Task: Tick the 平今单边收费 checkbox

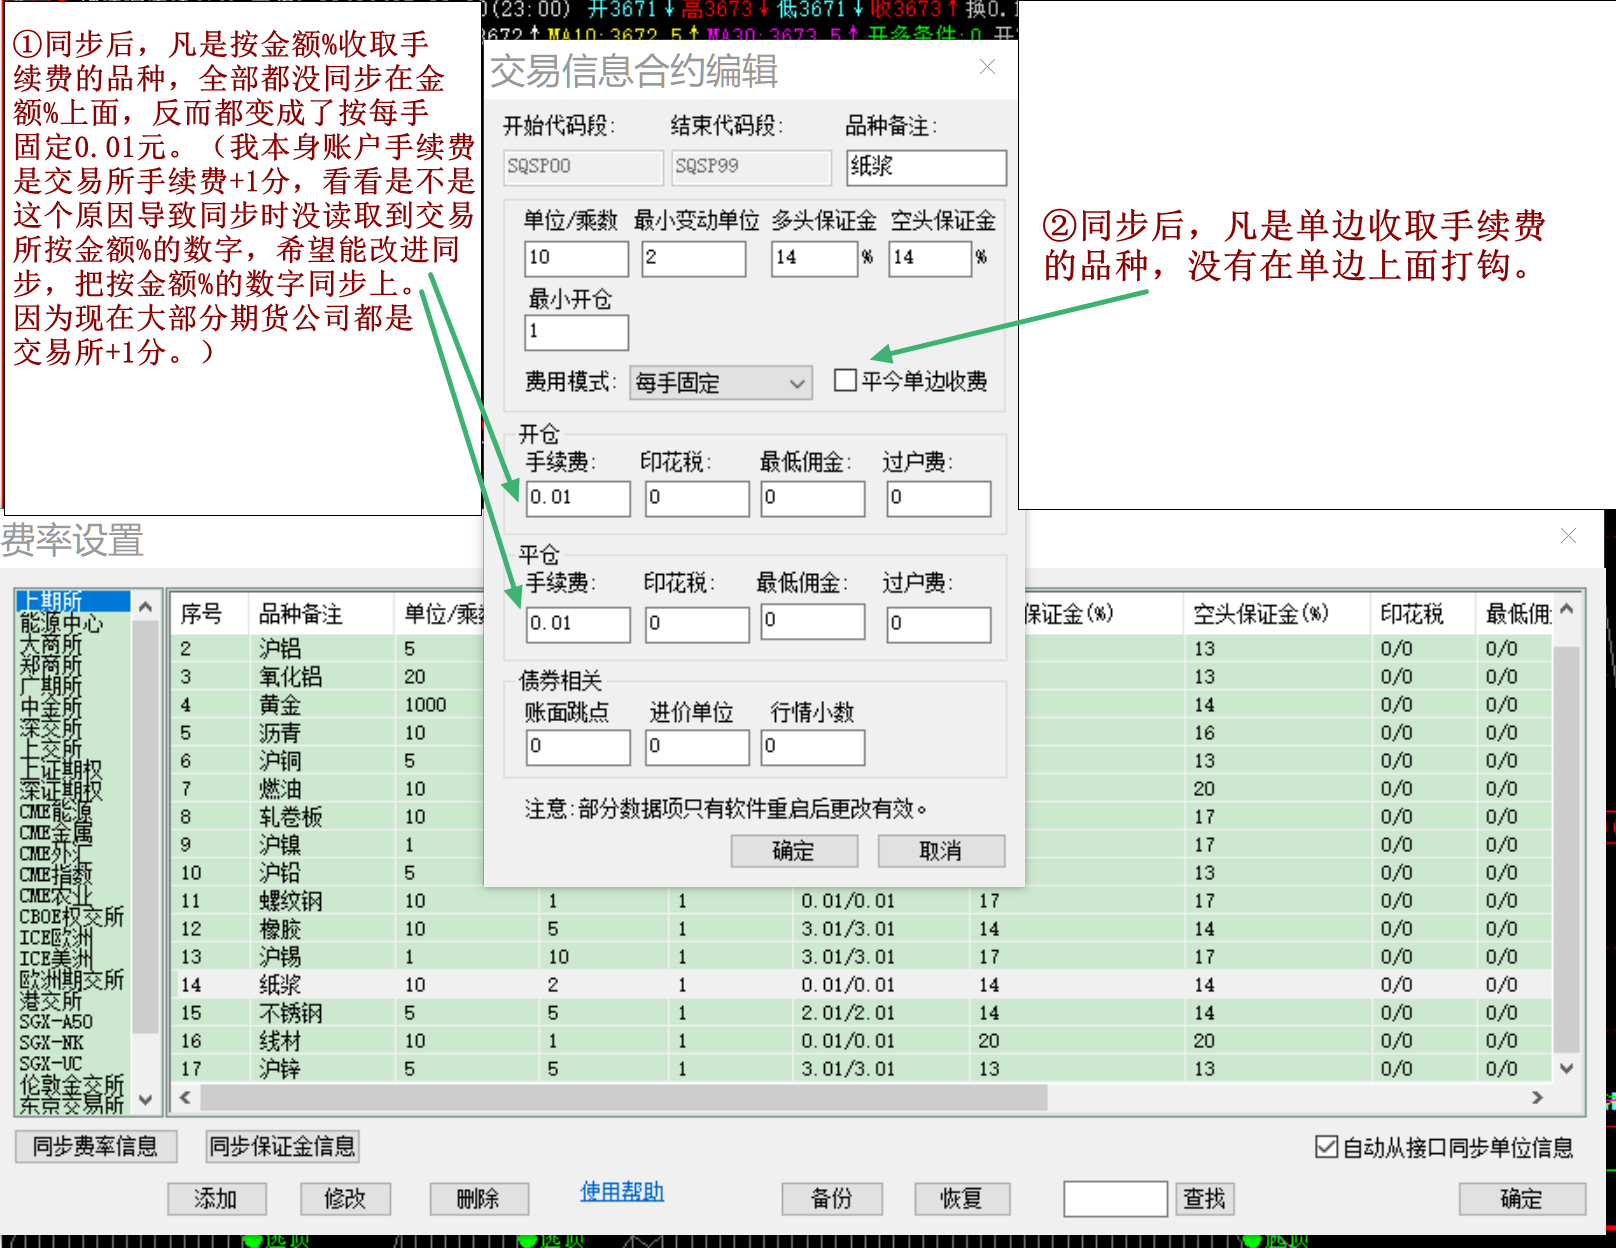Action: click(845, 380)
